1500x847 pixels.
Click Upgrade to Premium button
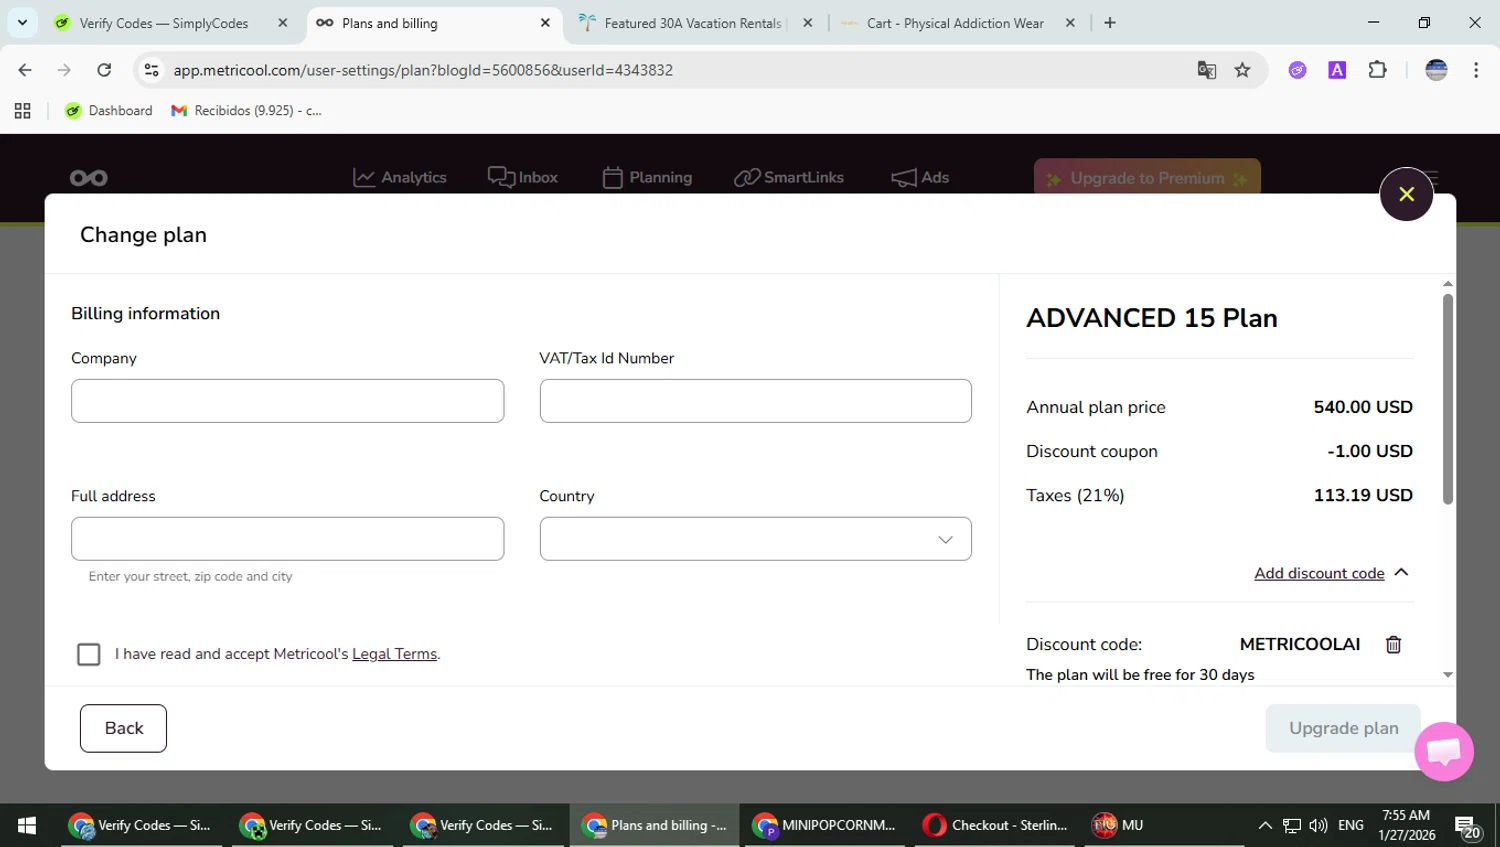click(x=1147, y=178)
